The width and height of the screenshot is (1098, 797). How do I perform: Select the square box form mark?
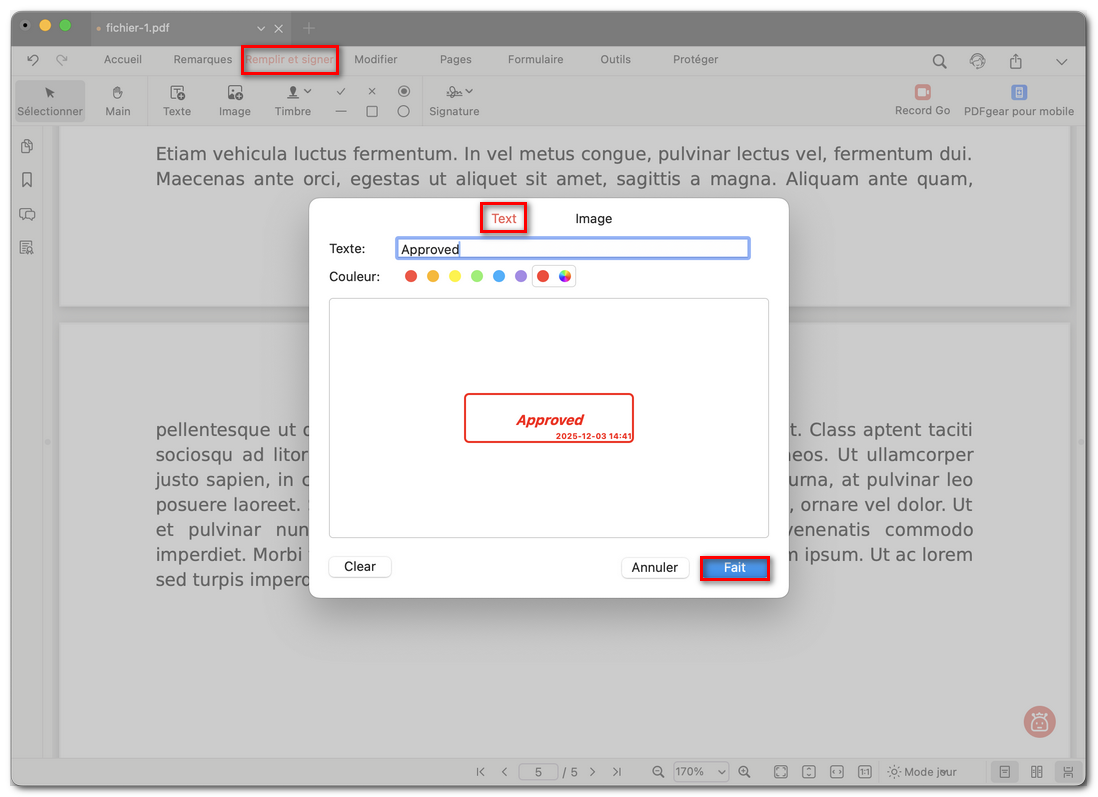(x=372, y=112)
